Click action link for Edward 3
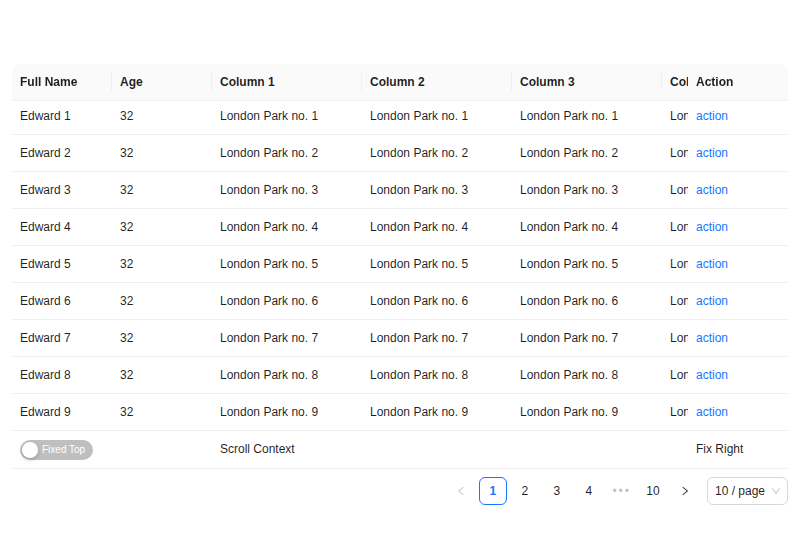Screen dimensions: 800x537 pyautogui.click(x=712, y=190)
